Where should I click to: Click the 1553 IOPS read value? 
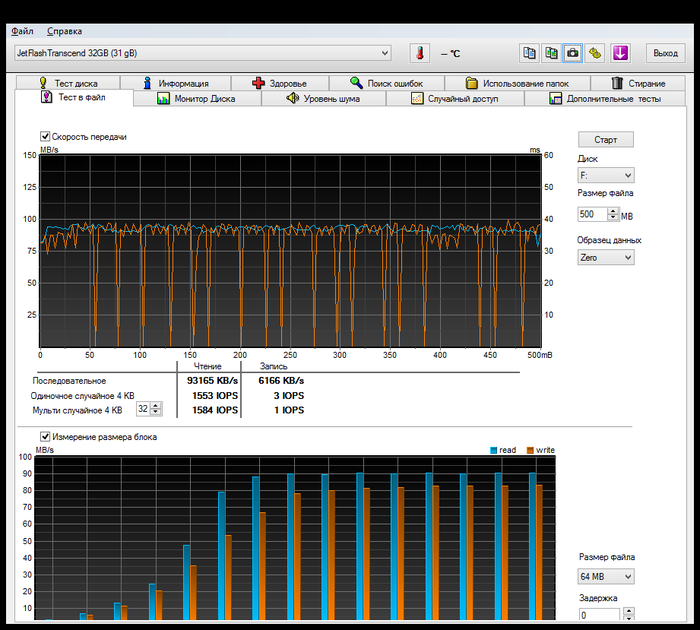[215, 395]
